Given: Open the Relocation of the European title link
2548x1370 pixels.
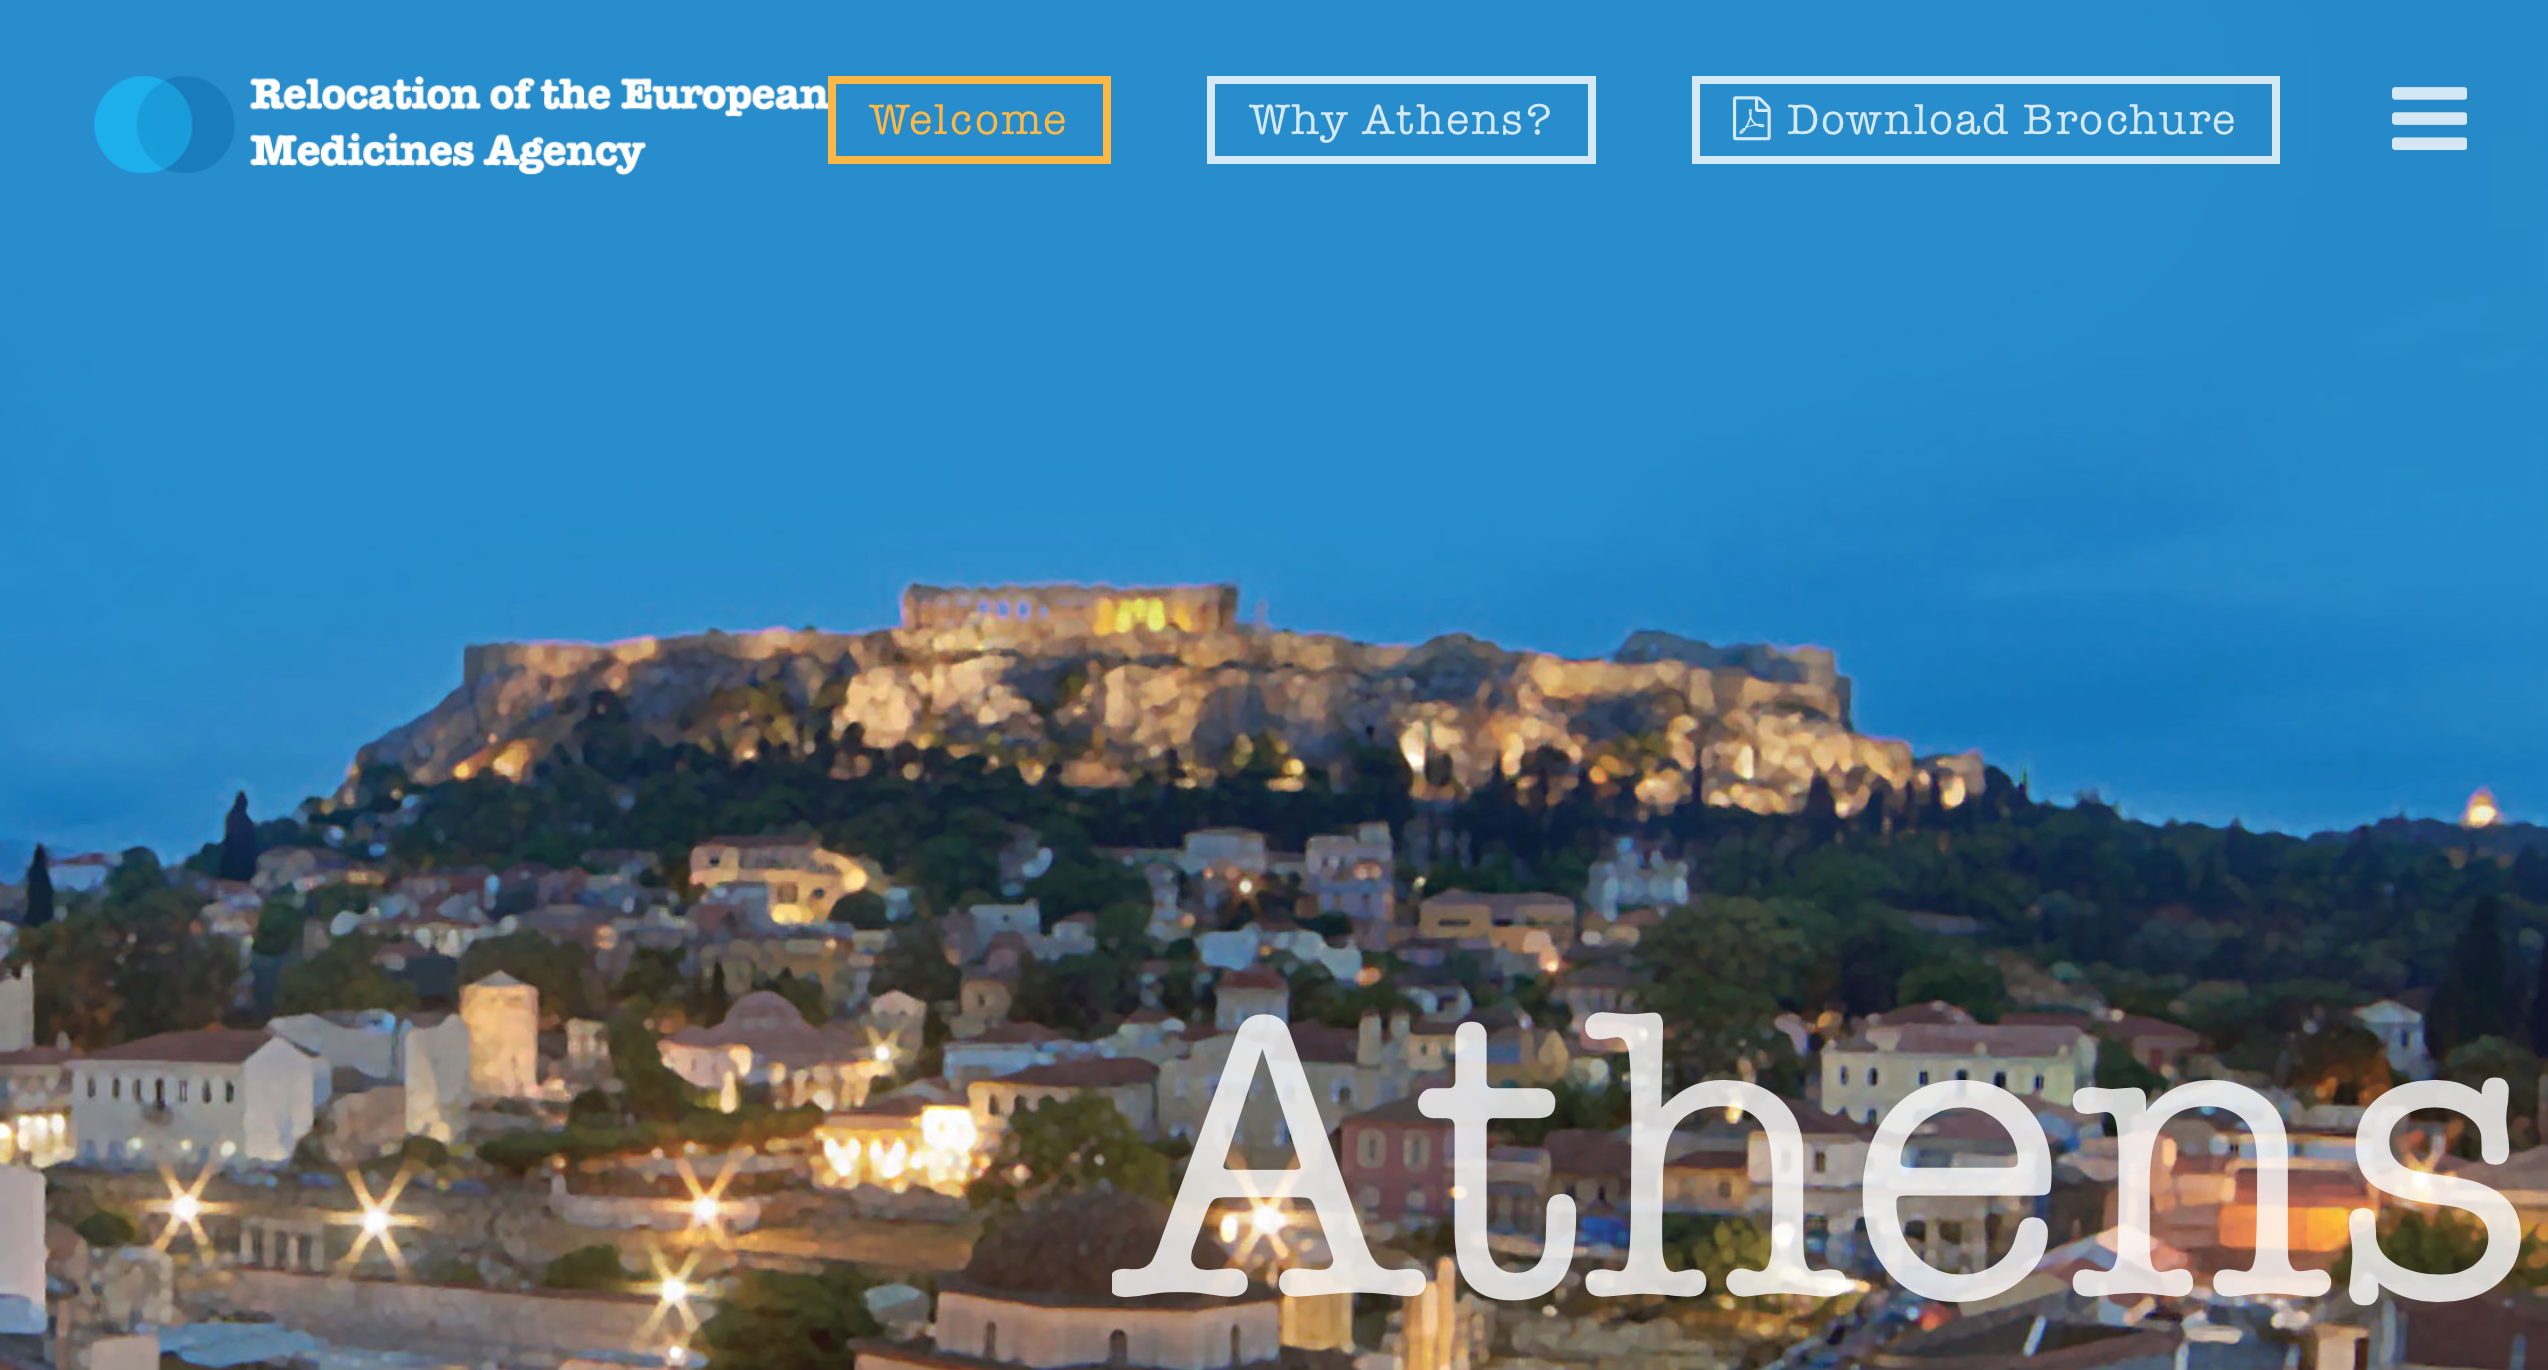Looking at the screenshot, I should 539,95.
